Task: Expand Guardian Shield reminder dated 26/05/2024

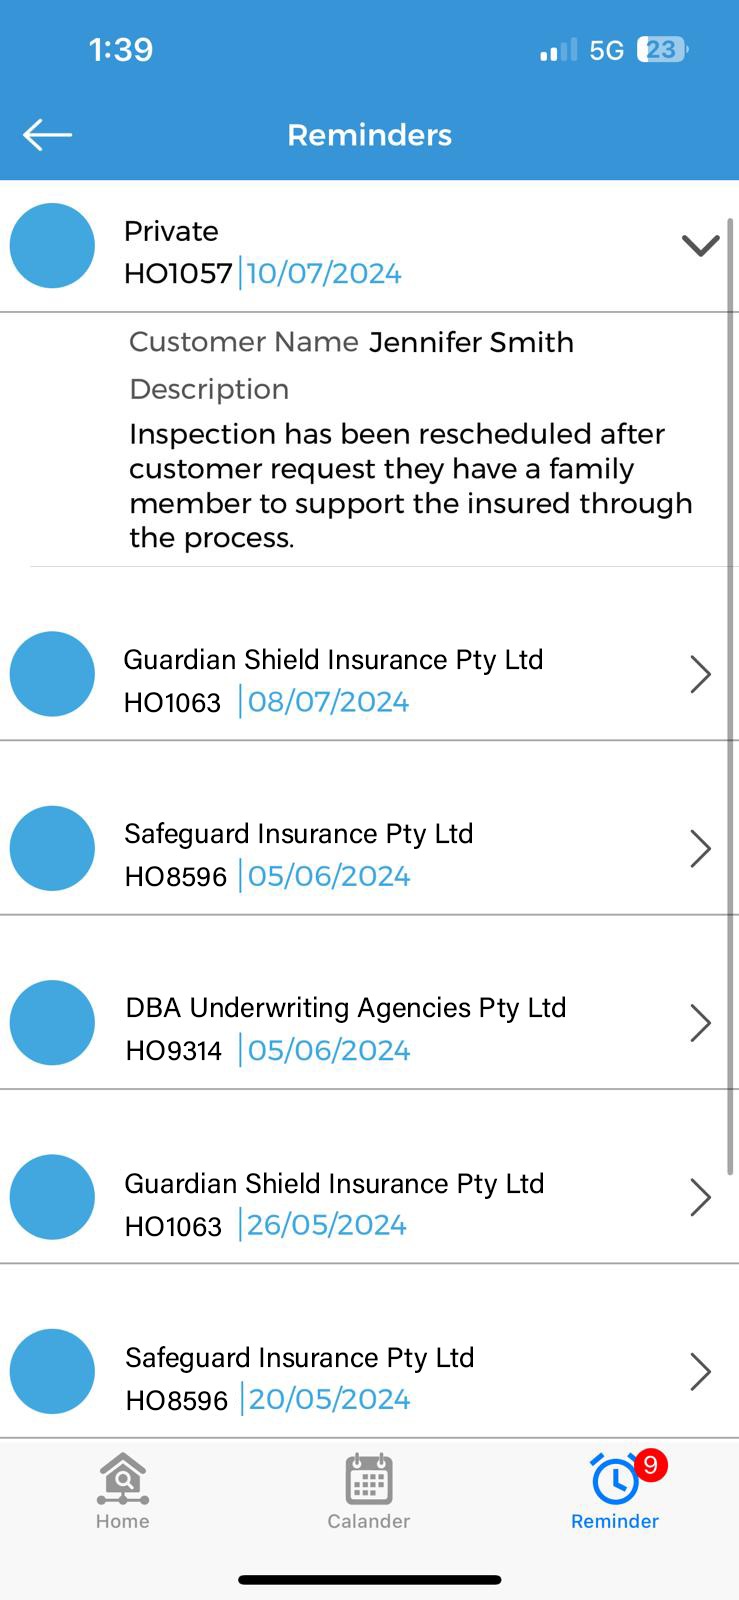Action: tap(700, 1197)
